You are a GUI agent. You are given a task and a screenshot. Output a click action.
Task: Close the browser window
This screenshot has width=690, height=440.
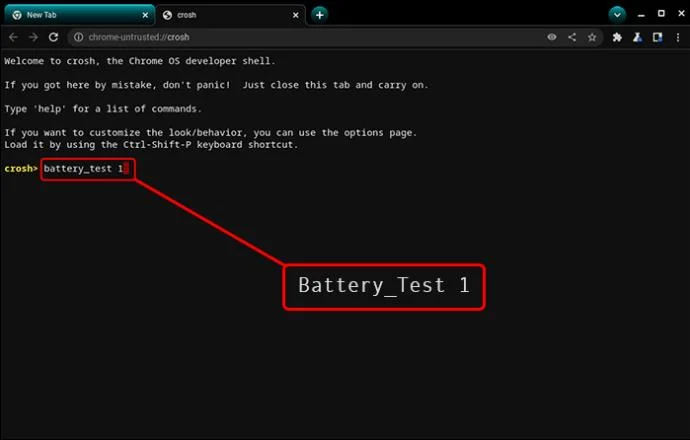coord(681,14)
